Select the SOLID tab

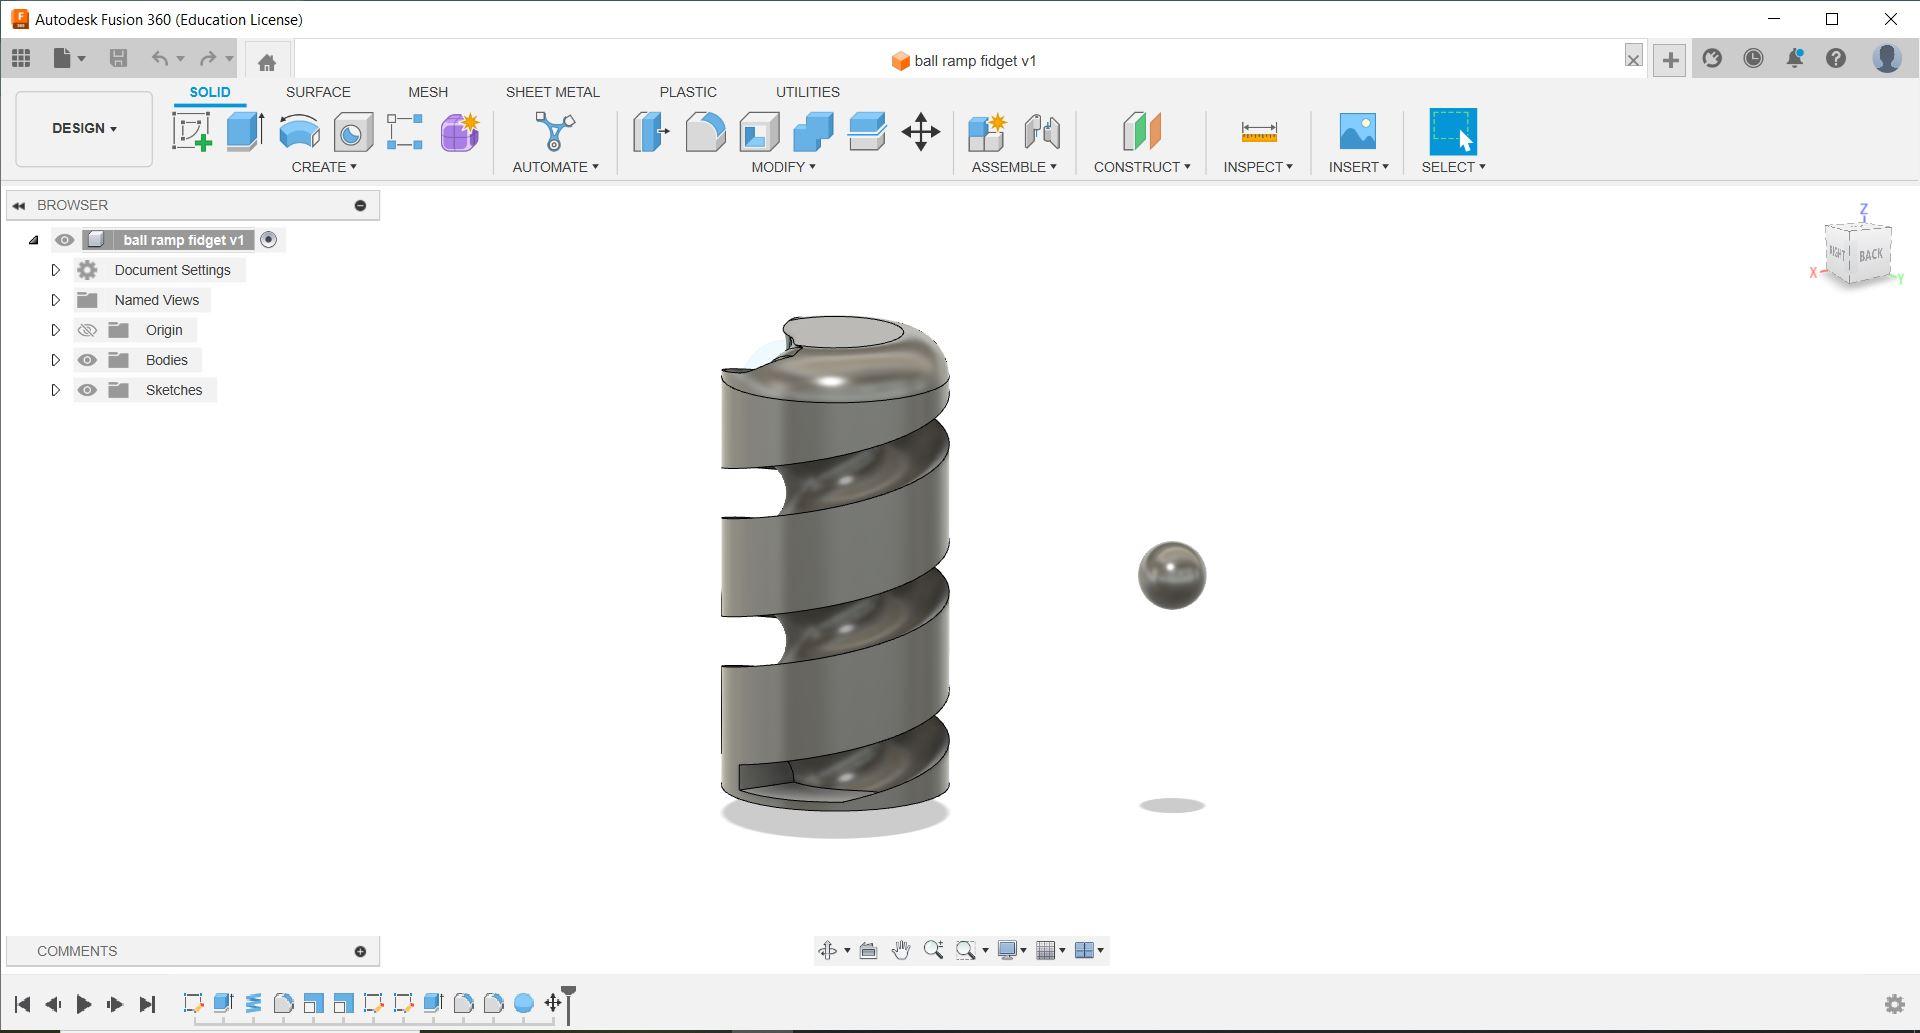[x=210, y=92]
